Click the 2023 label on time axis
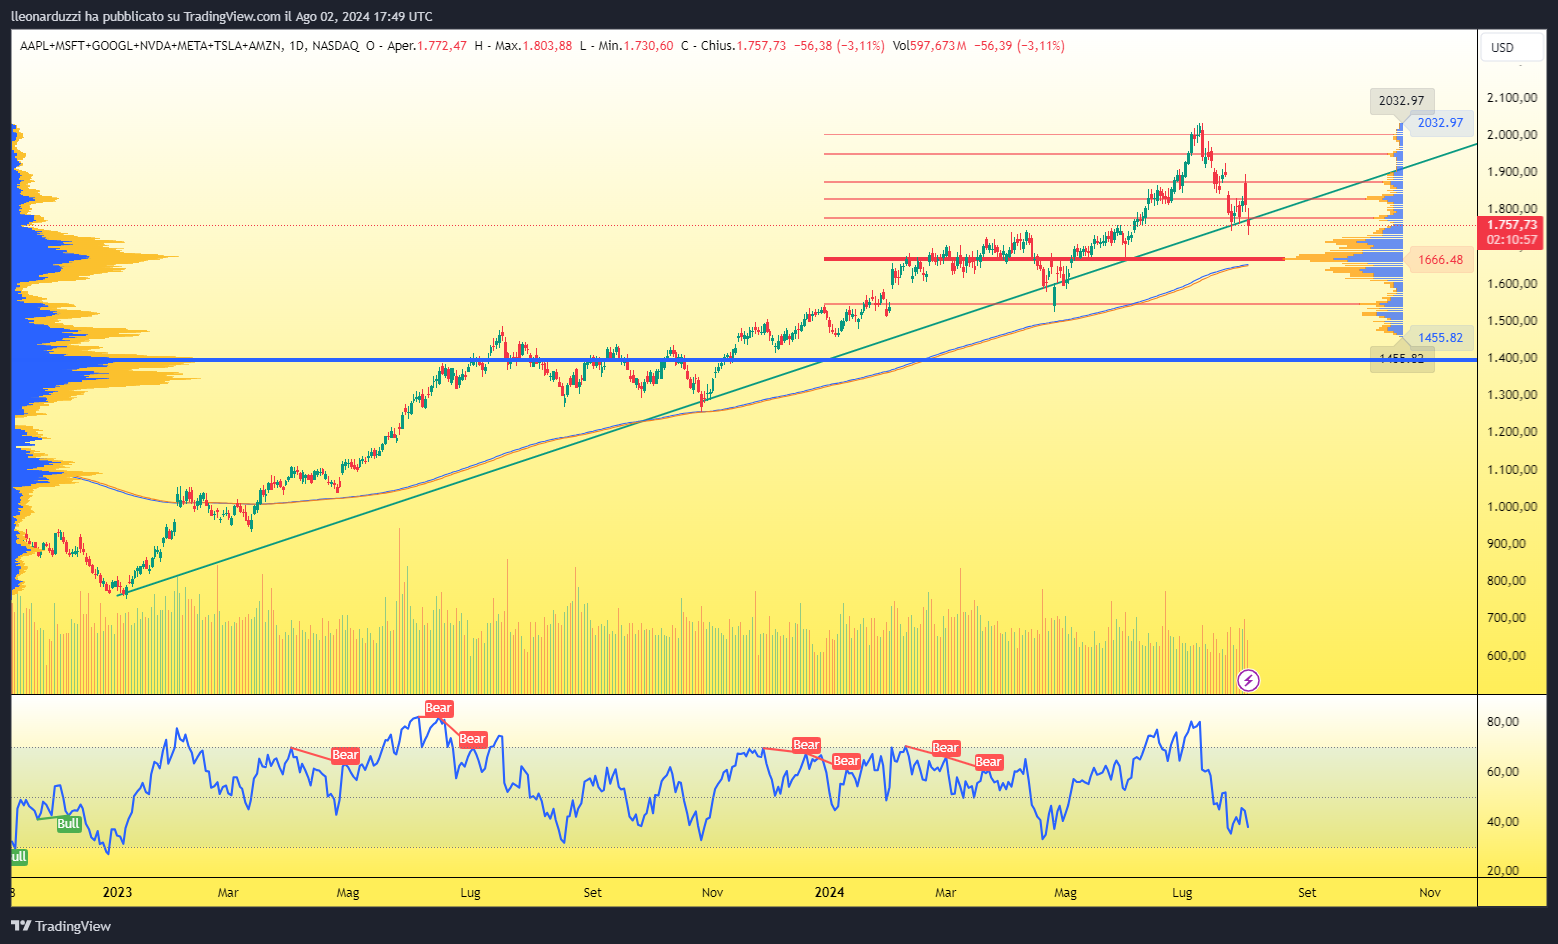Screen dimensions: 1558x944 tap(117, 892)
